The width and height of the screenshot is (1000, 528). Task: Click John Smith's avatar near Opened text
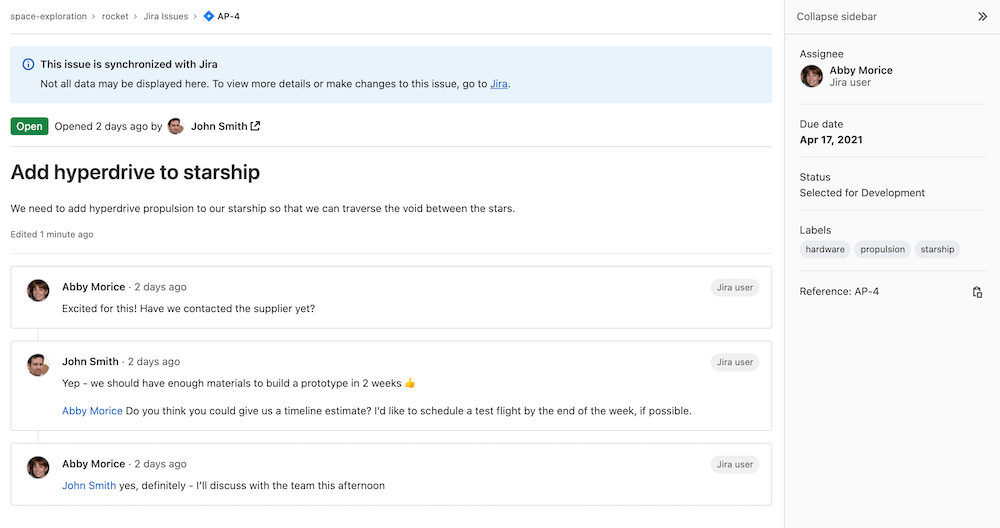tap(176, 127)
